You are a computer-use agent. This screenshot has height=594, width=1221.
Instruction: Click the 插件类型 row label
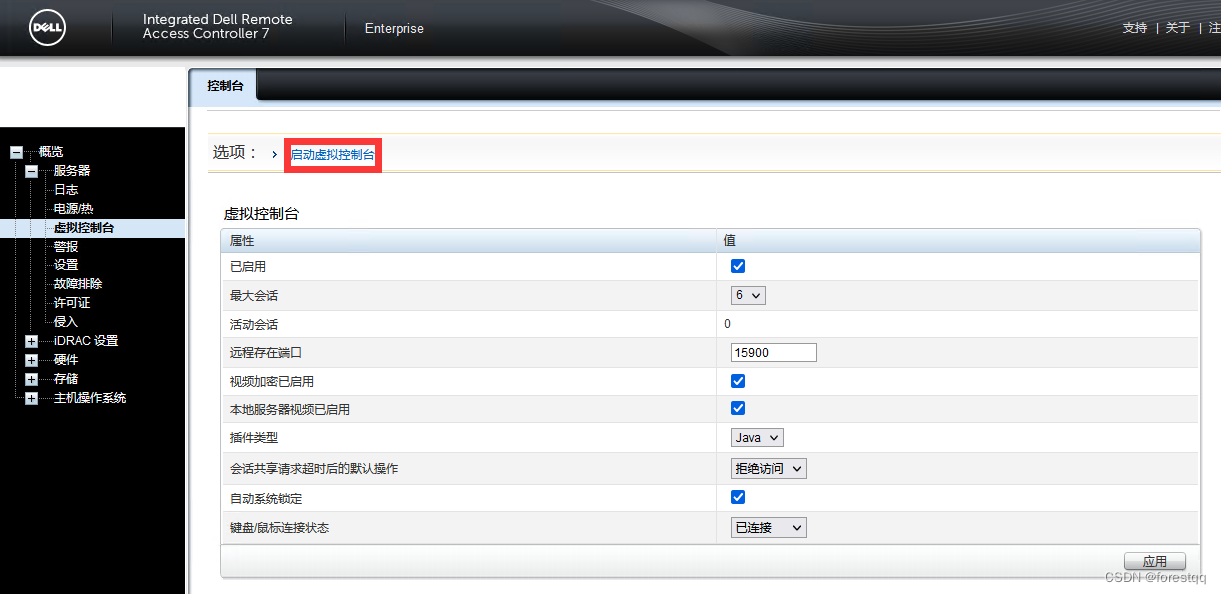(254, 438)
